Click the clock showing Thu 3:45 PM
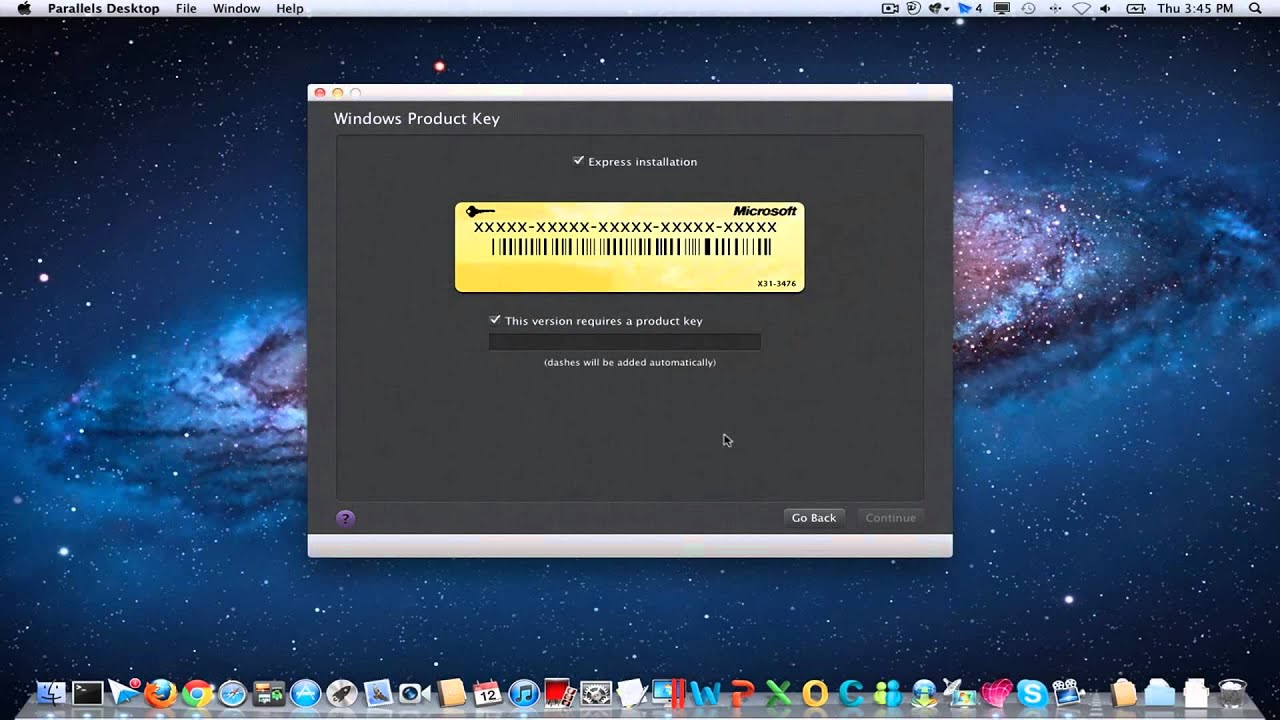The image size is (1280, 720). (1195, 8)
